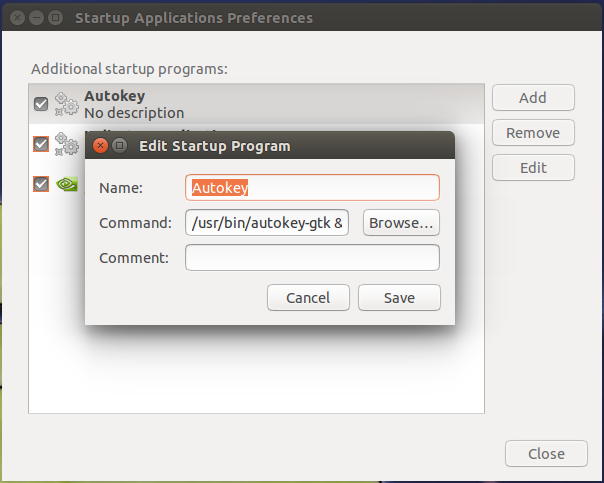This screenshot has height=483, width=604.
Task: Minimize the Startup Applications Preferences window
Action: point(37,18)
